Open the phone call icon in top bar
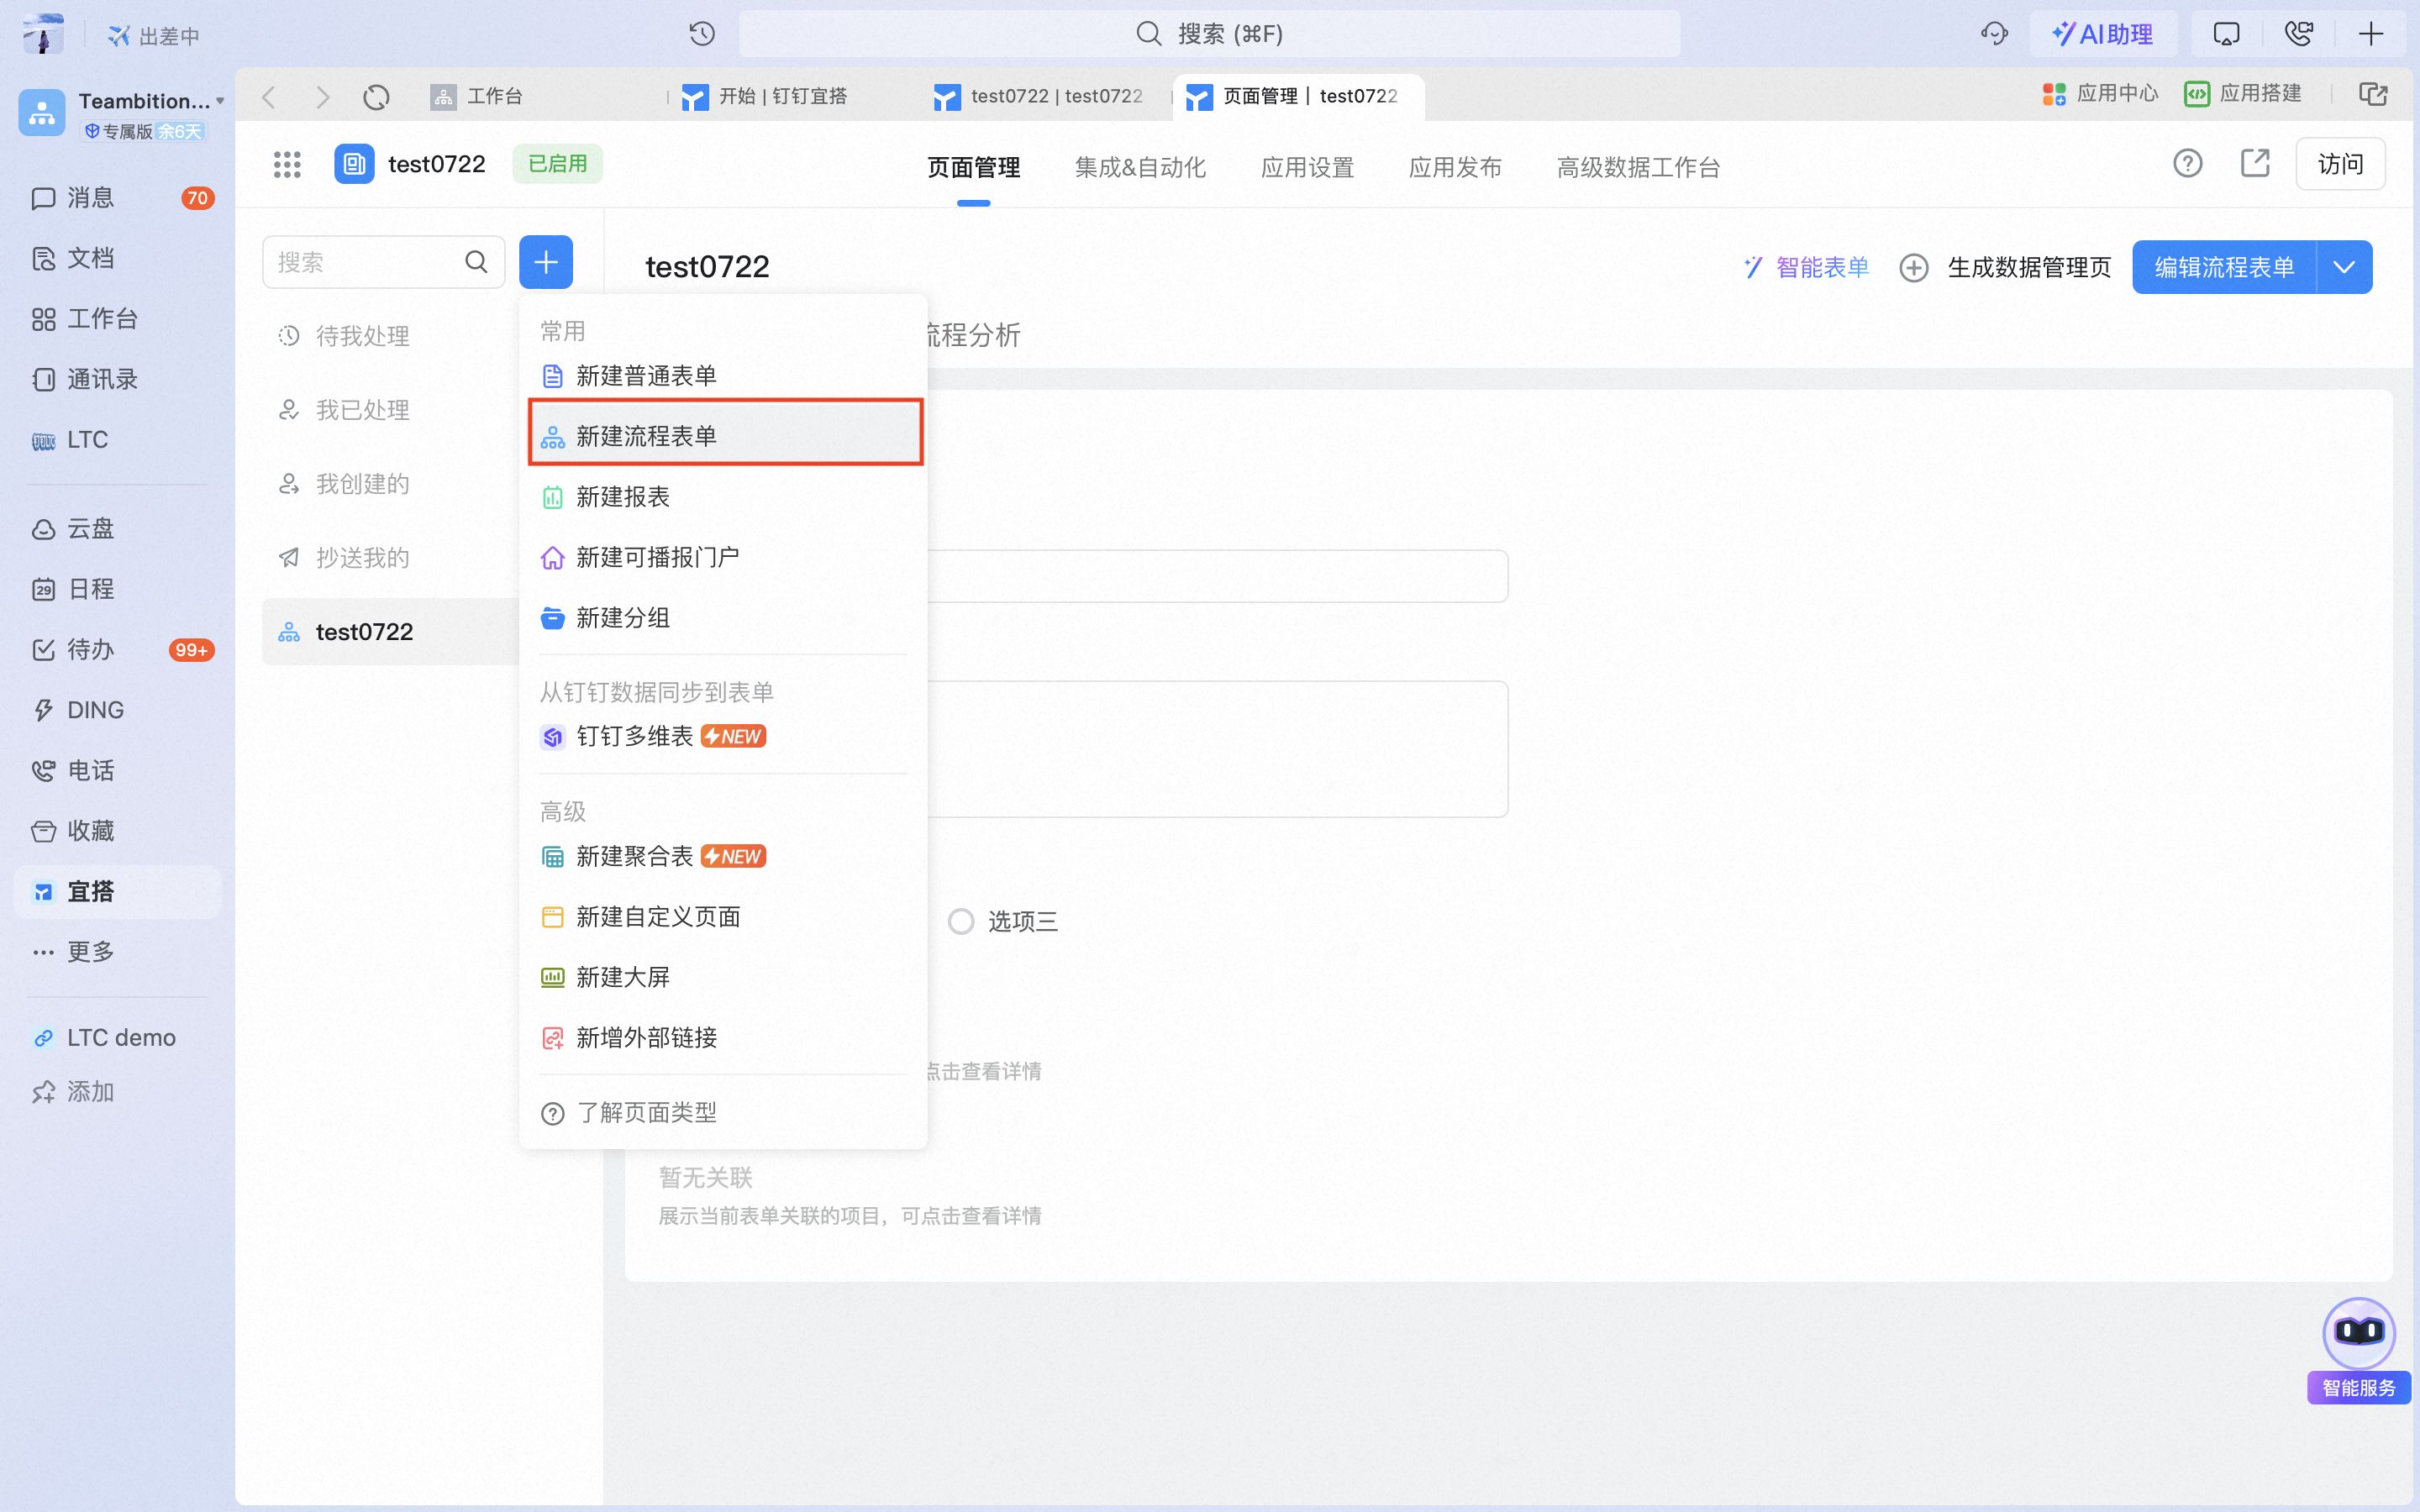2420x1512 pixels. [2299, 34]
